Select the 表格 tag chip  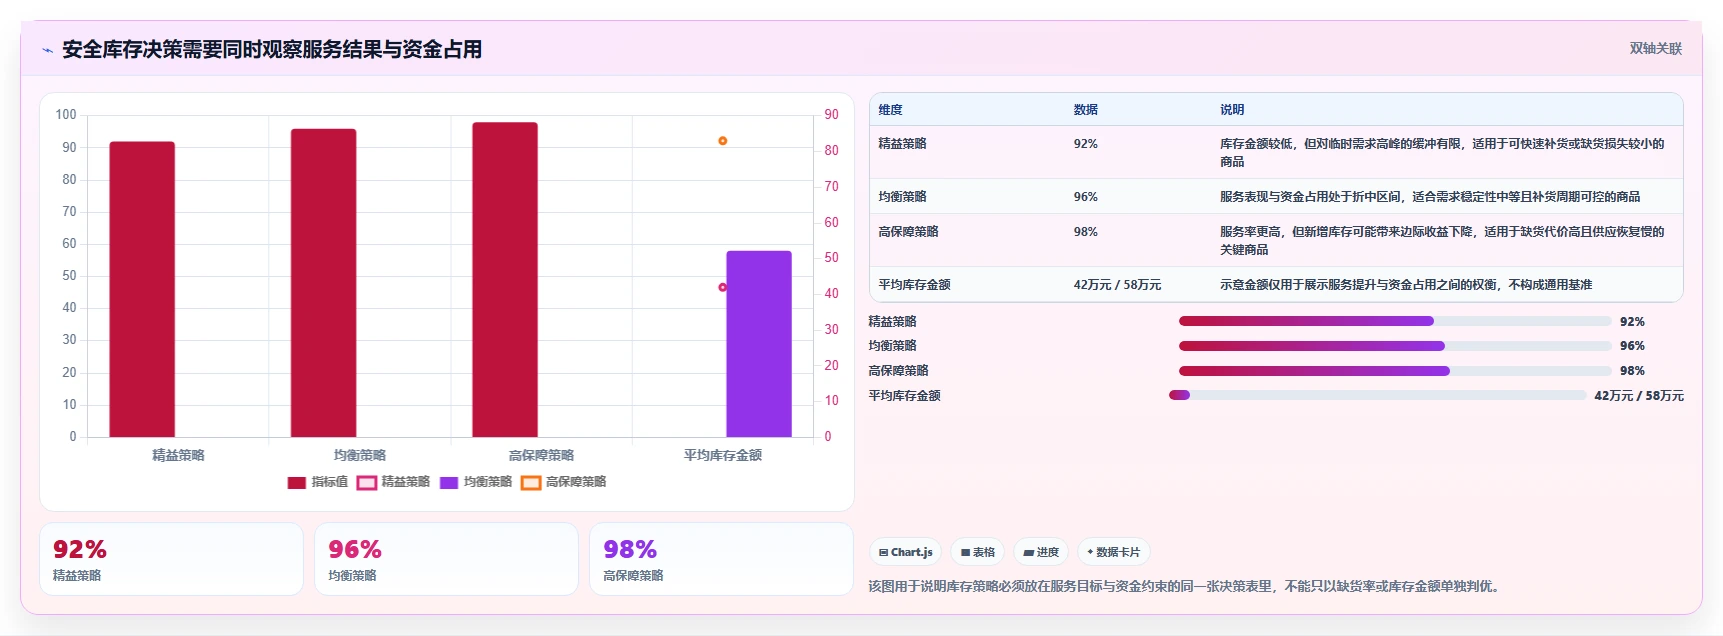tap(978, 552)
